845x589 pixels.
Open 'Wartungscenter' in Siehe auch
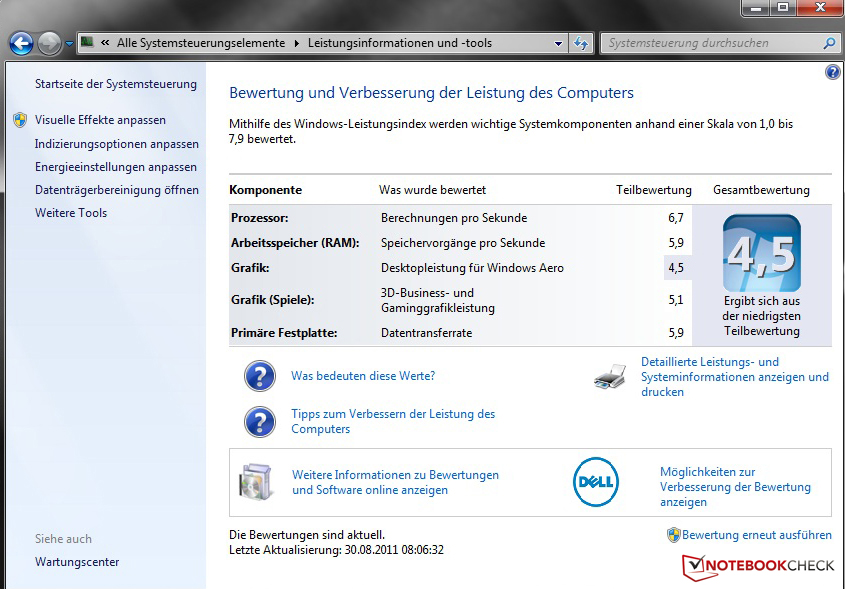(77, 562)
